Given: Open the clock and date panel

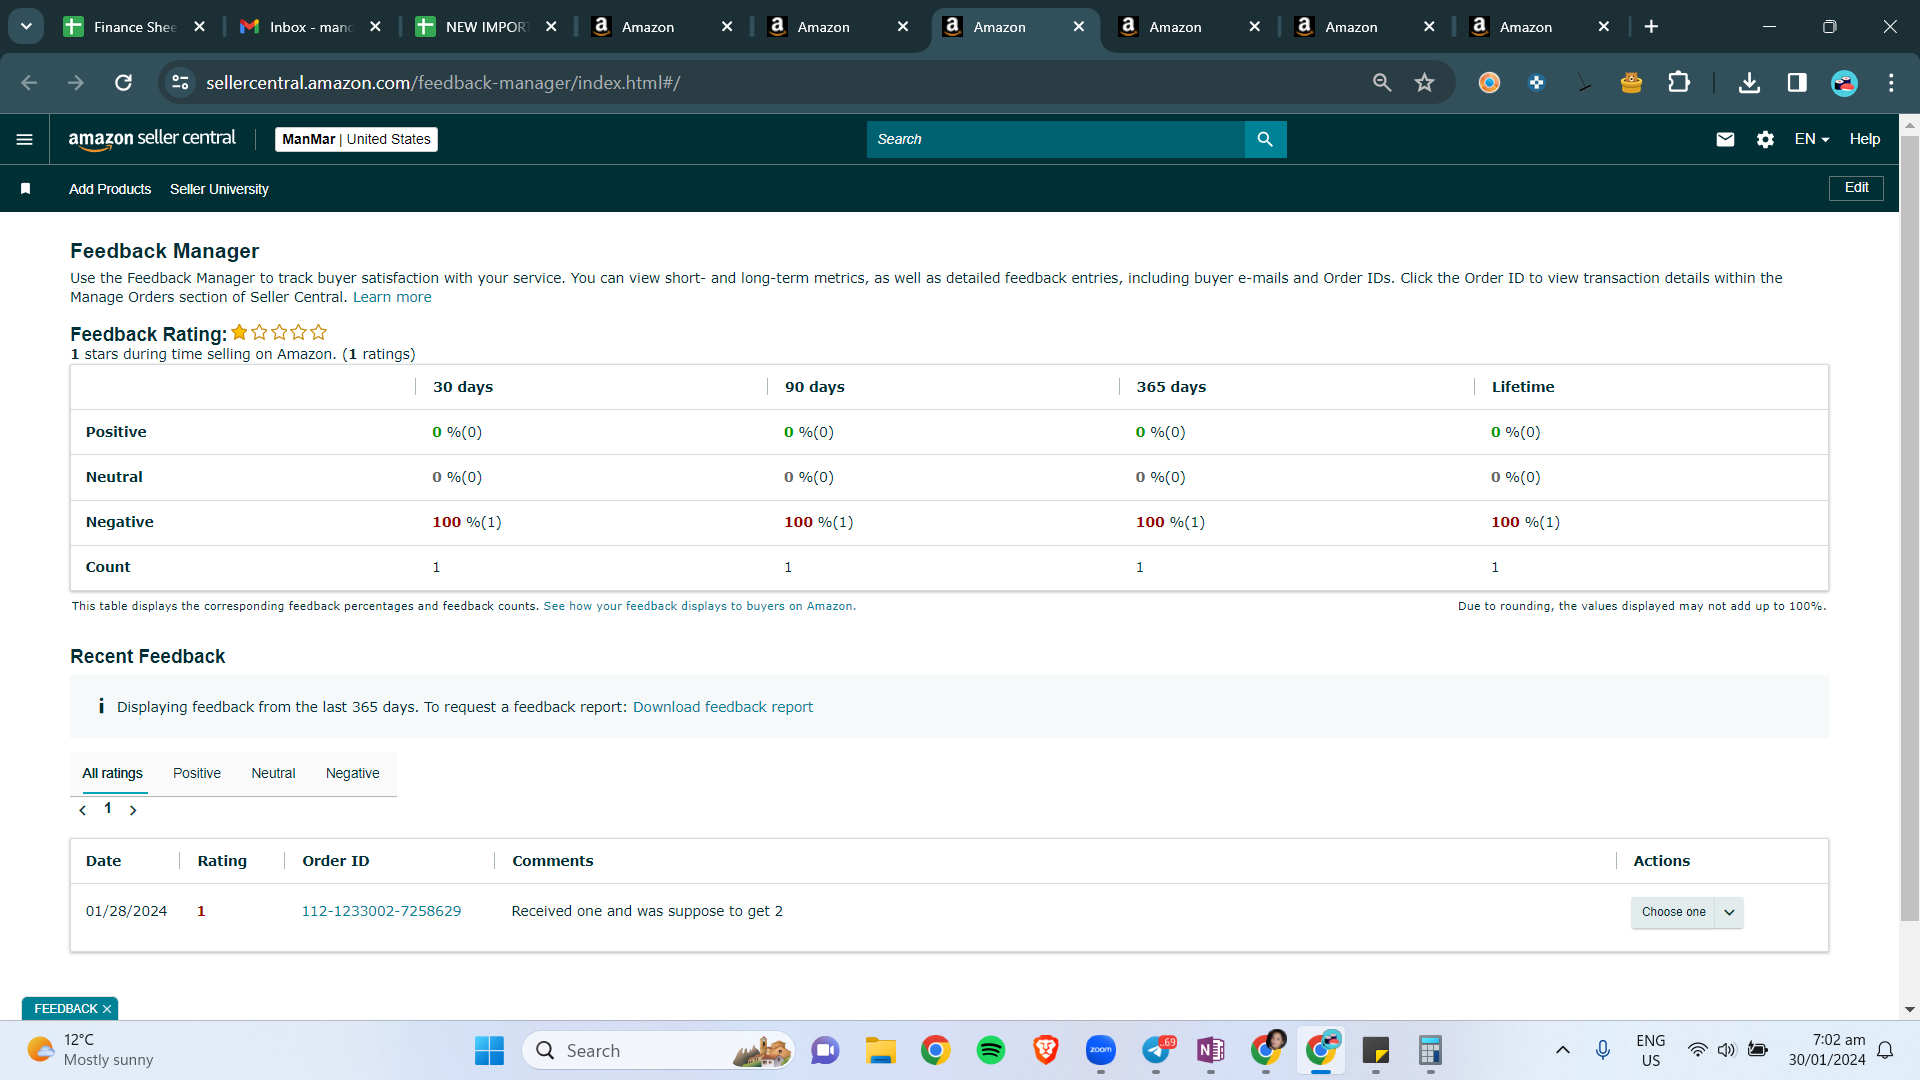Looking at the screenshot, I should (x=1826, y=1050).
